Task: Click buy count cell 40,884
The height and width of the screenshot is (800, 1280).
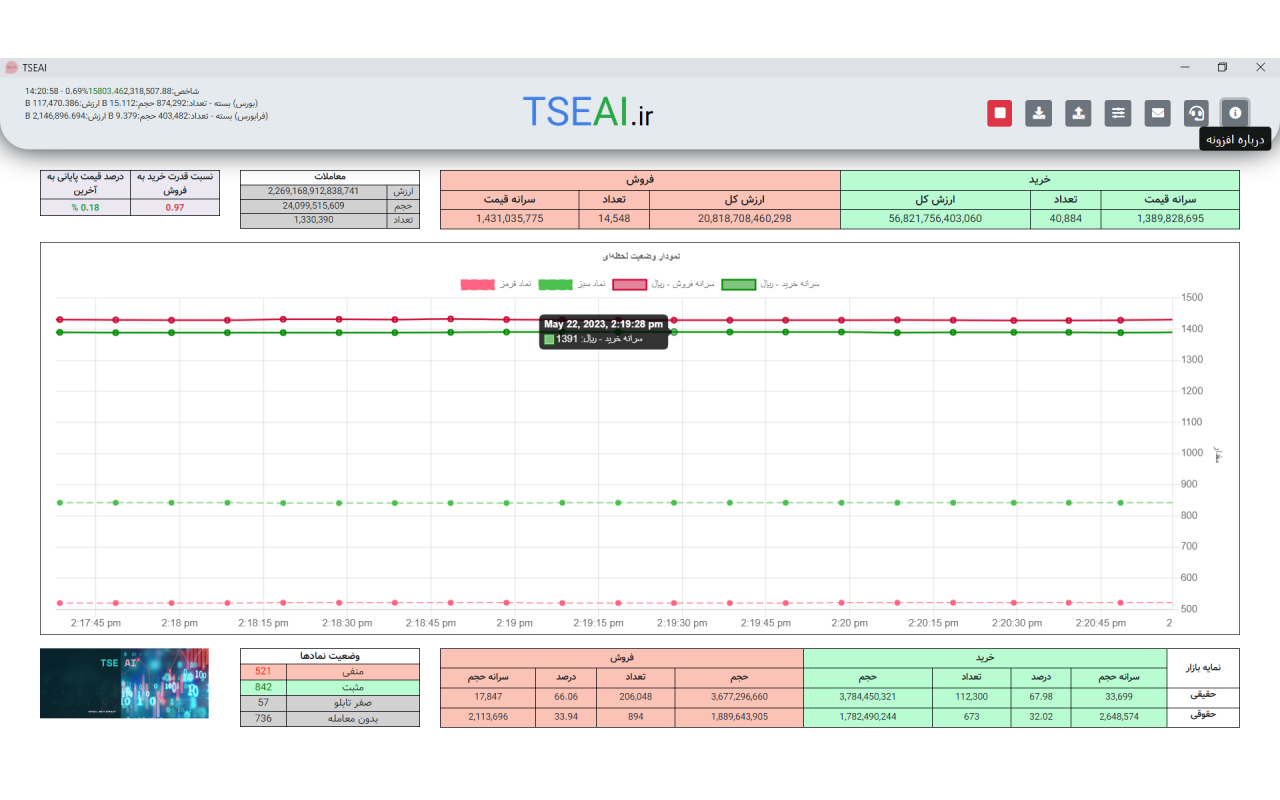Action: click(1066, 219)
